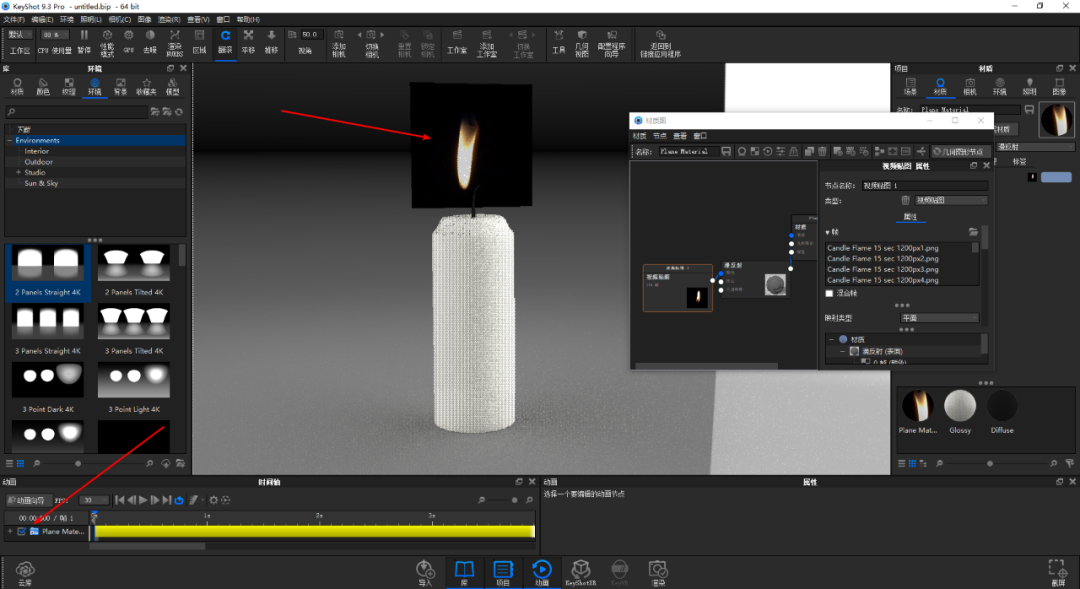Activate the Tumble (翻滚) camera tool
Viewport: 1080px width, 589px height.
(x=225, y=41)
